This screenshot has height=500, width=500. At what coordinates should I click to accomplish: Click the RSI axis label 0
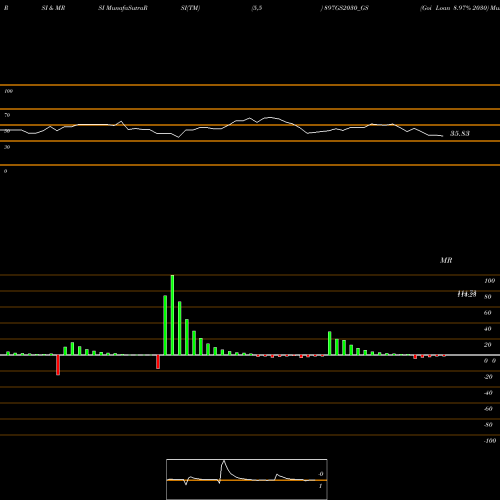(x=5, y=171)
